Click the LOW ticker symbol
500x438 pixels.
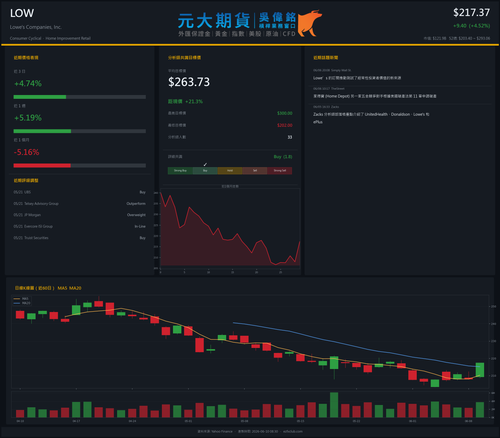tap(22, 13)
